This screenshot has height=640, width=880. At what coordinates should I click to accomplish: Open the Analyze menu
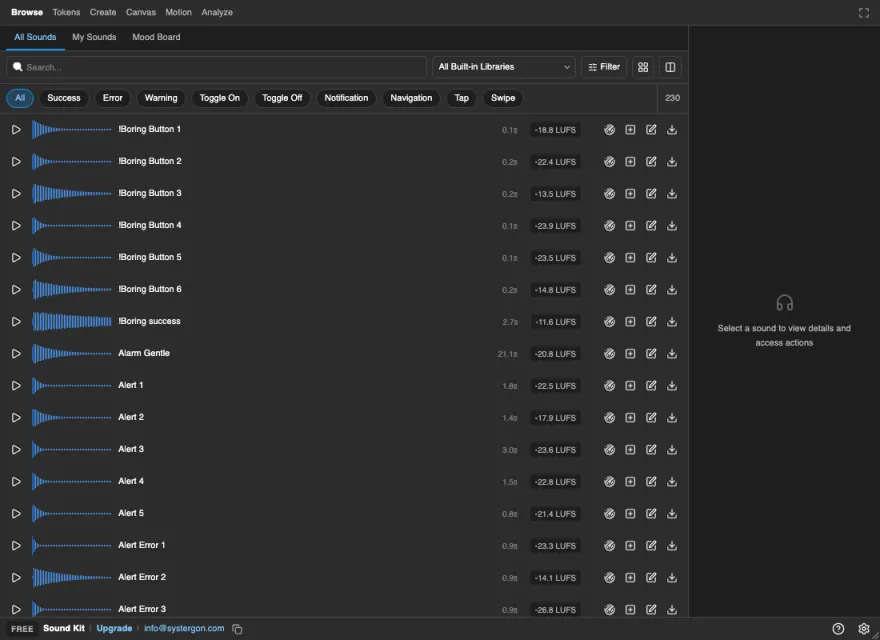217,12
